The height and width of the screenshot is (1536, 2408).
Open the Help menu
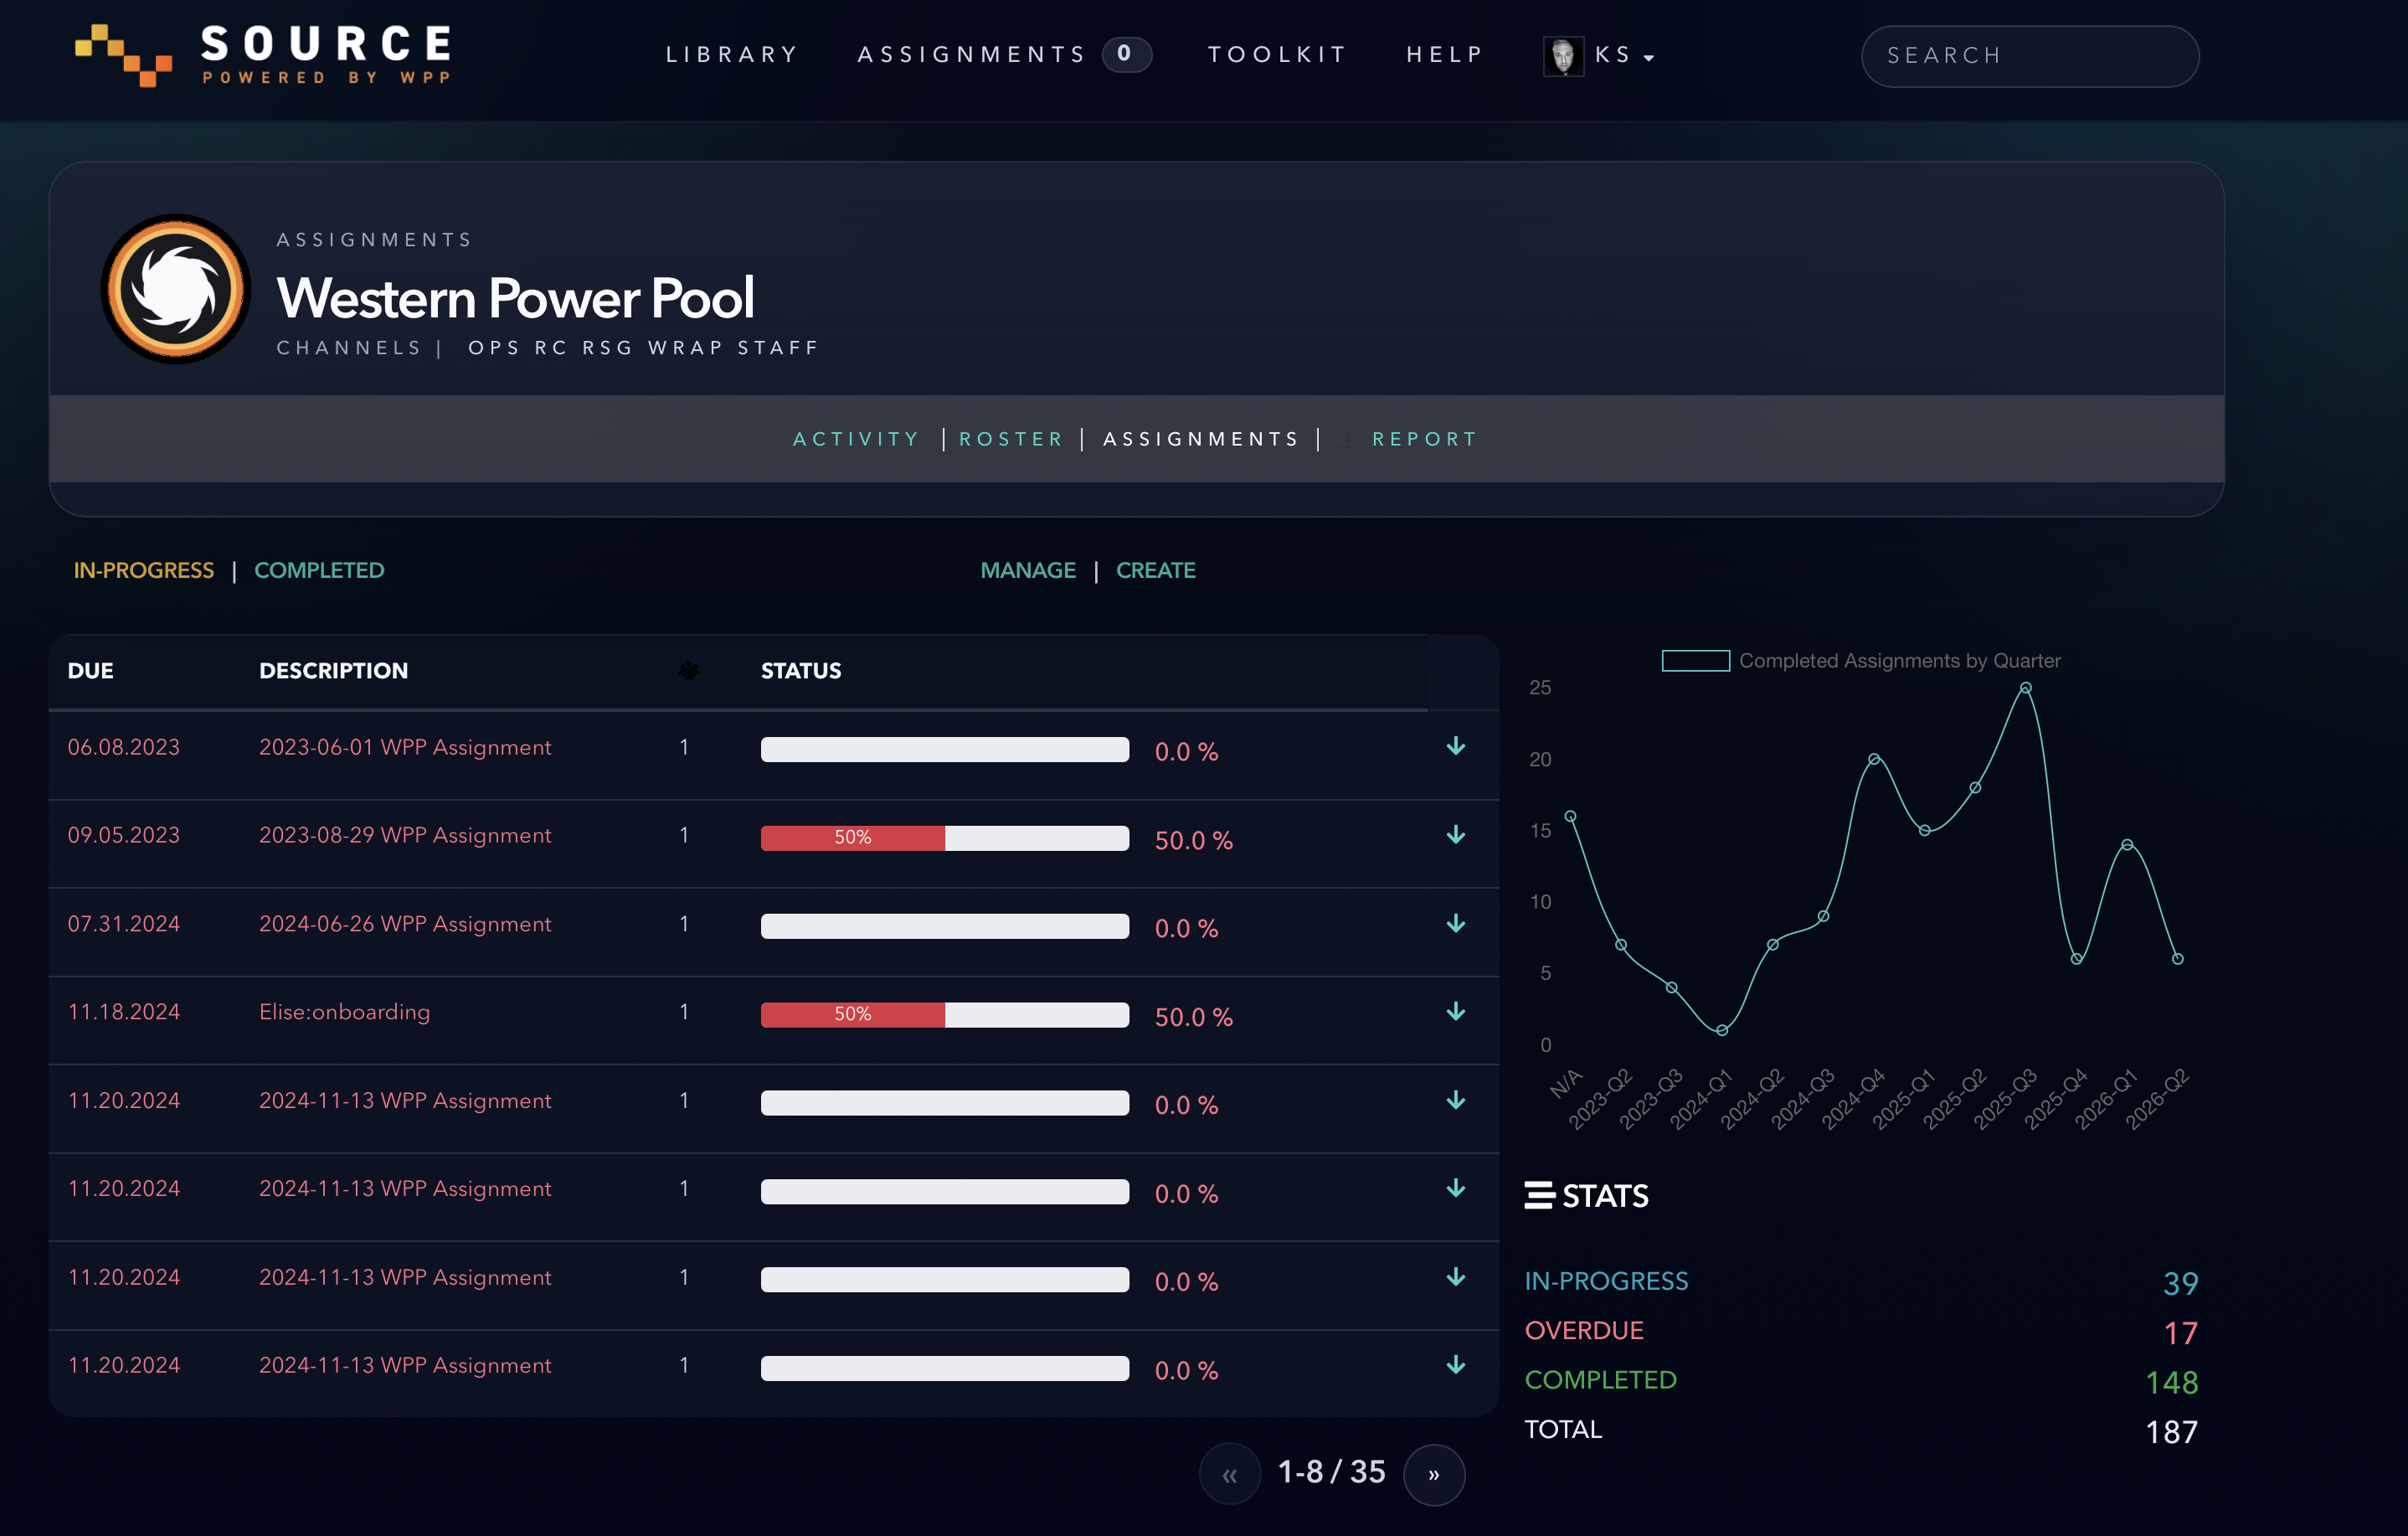(x=1445, y=54)
